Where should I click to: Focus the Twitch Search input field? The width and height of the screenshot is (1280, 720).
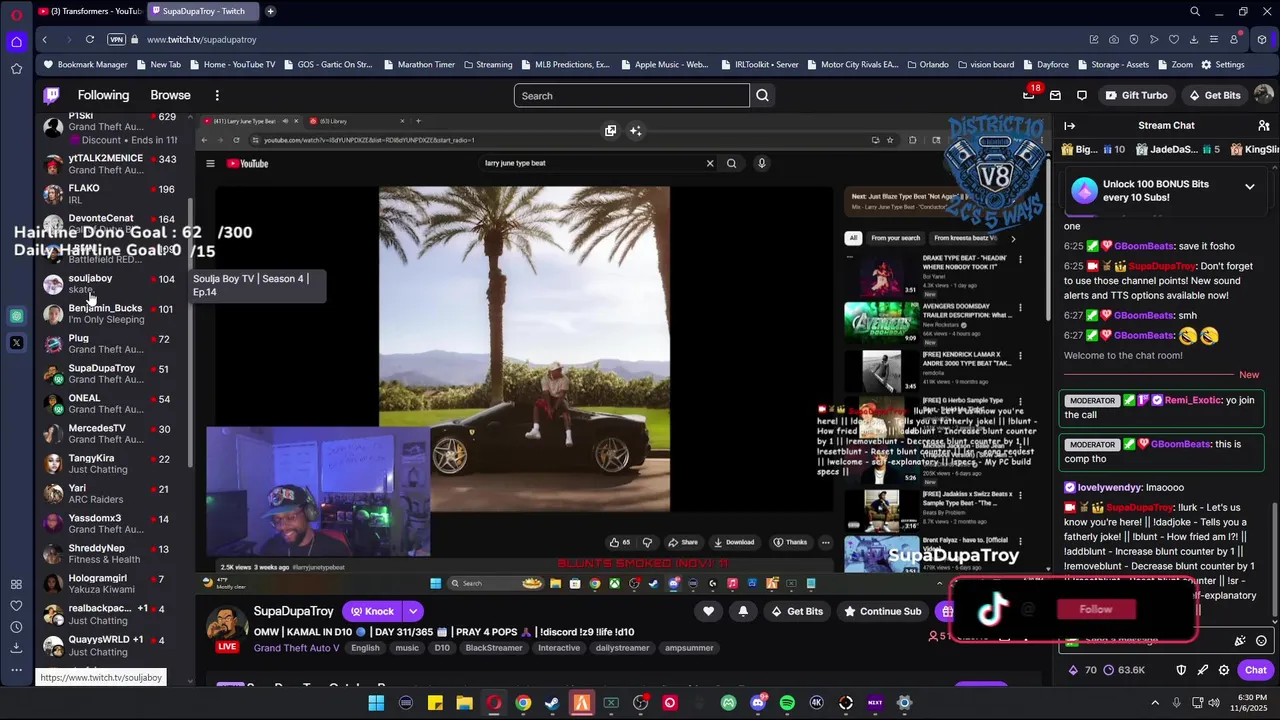[631, 95]
